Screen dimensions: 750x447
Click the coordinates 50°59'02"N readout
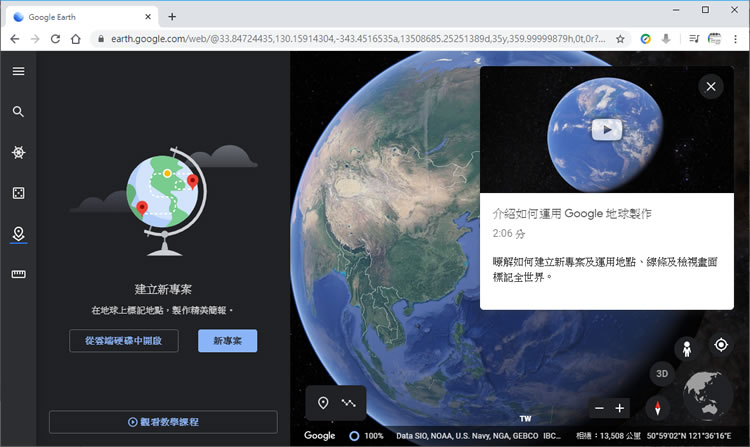(689, 436)
